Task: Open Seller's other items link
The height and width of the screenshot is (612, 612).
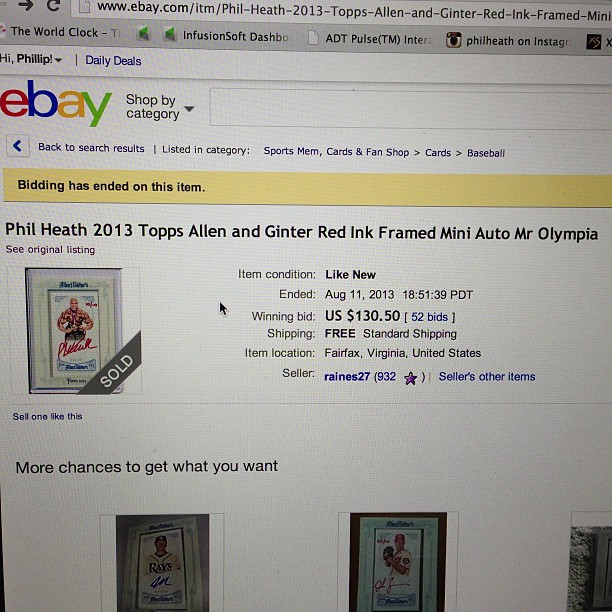Action: coord(487,377)
